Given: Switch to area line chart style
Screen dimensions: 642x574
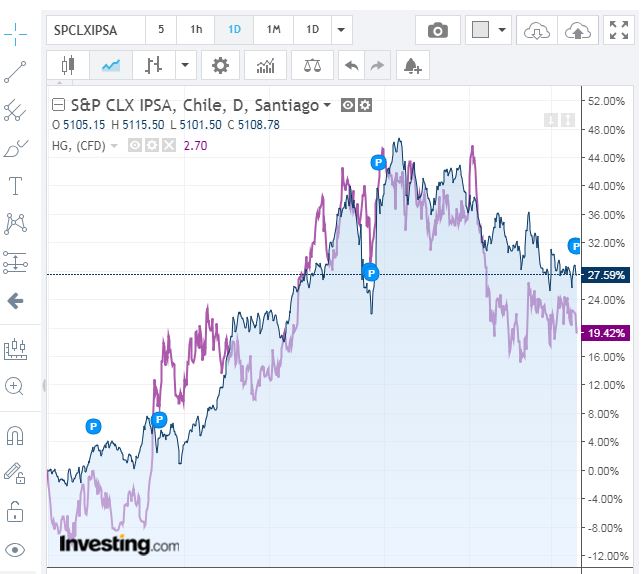Looking at the screenshot, I should (111, 65).
